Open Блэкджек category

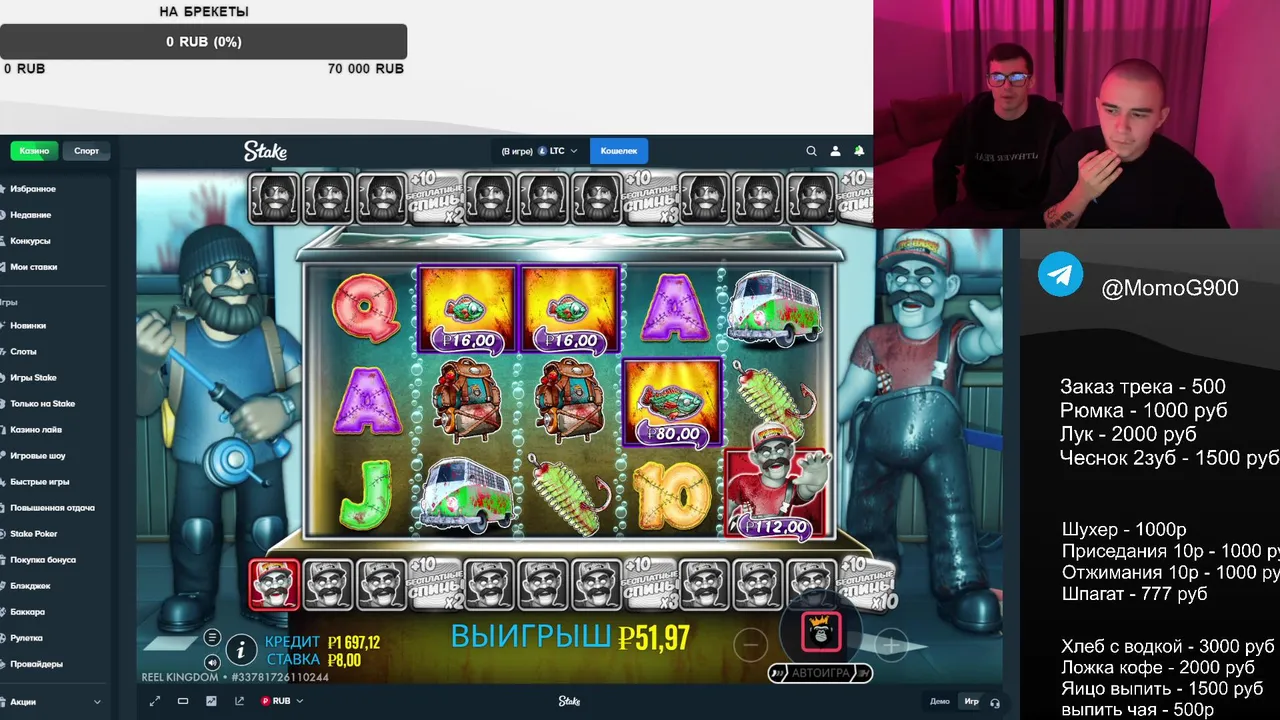[x=30, y=586]
